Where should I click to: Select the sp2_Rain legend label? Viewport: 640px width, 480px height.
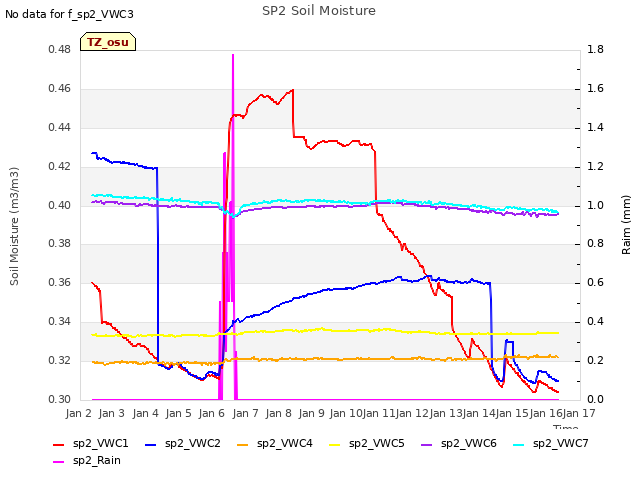click(97, 461)
